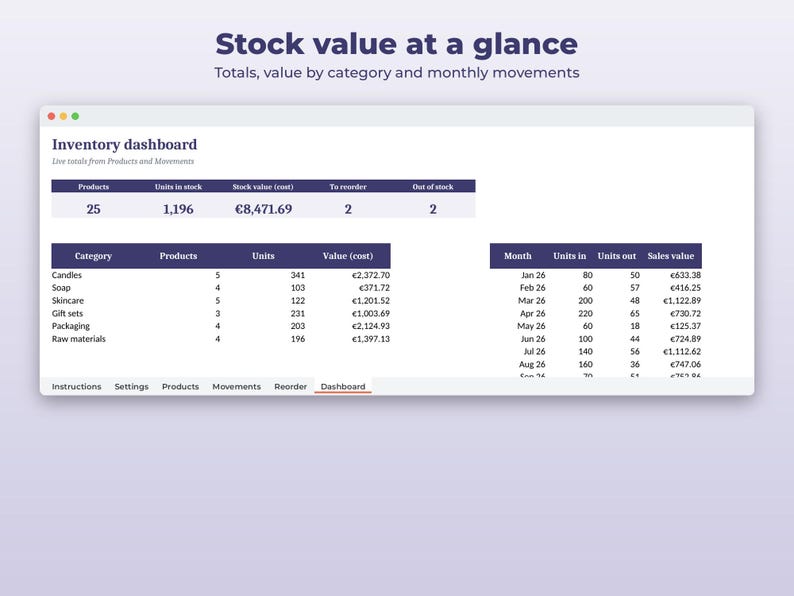Click Raw materials value €1,397.13
Viewport: 794px width, 596px height.
coord(371,339)
